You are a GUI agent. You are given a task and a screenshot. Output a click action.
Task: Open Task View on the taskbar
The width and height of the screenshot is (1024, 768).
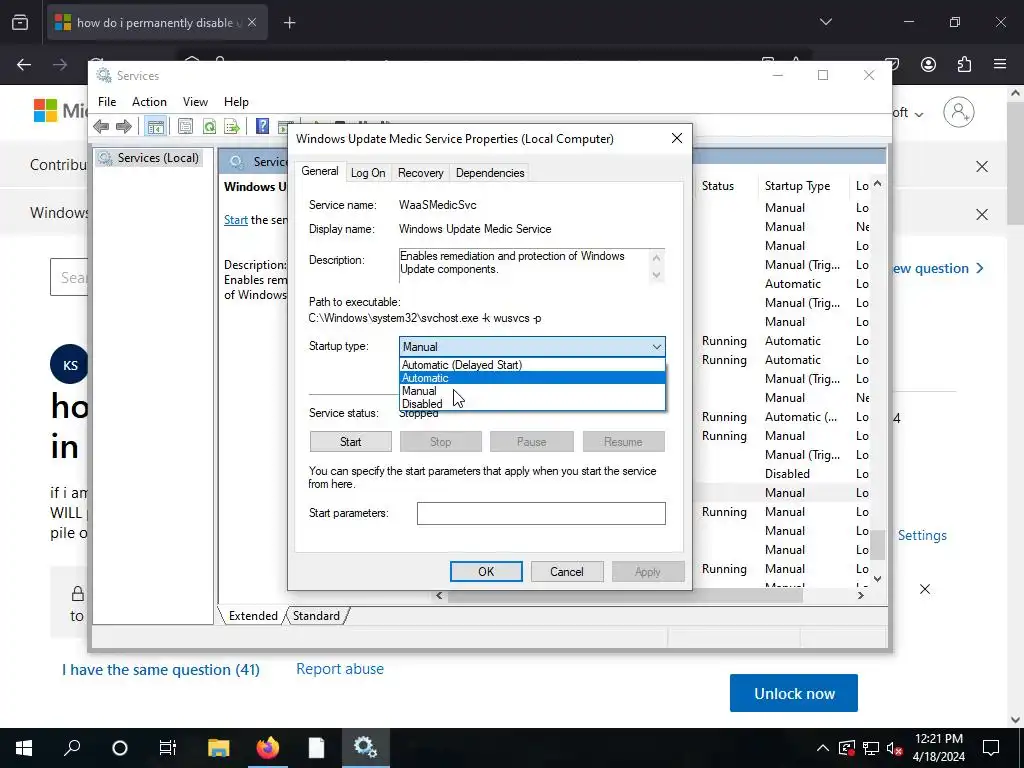tap(168, 748)
